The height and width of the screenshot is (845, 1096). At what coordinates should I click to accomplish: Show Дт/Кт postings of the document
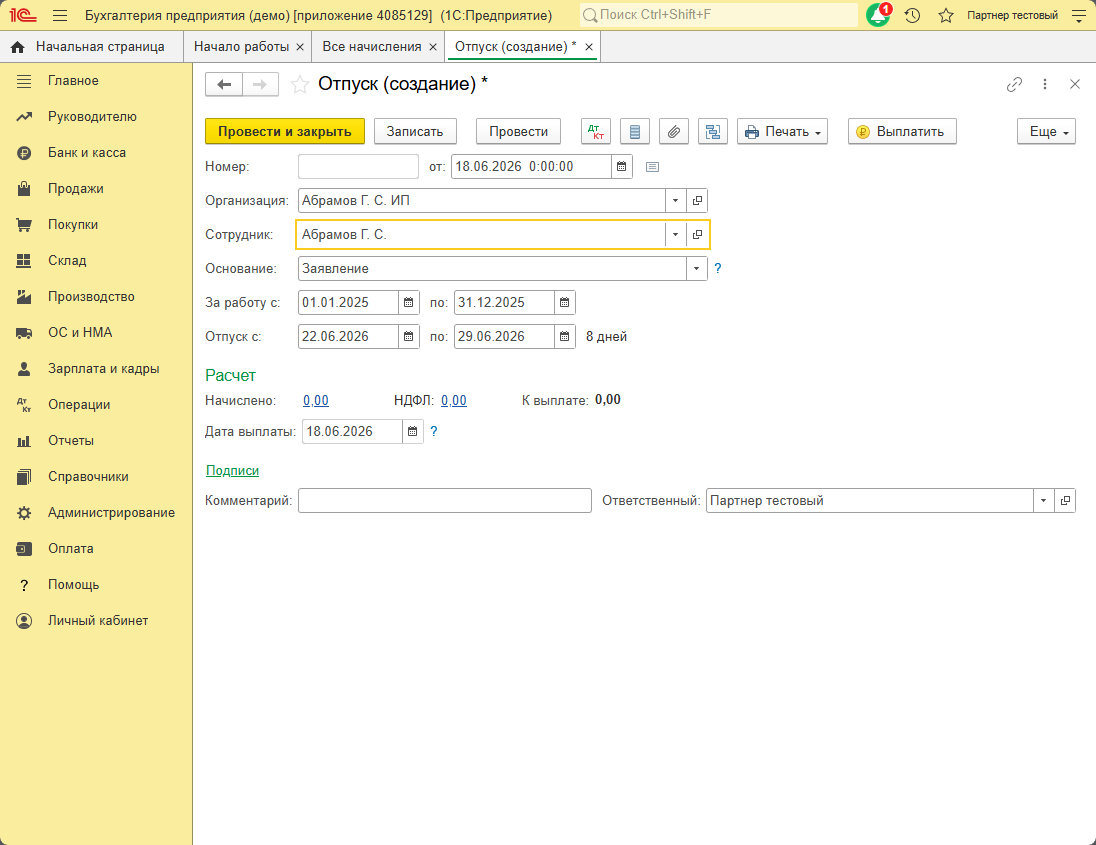596,131
